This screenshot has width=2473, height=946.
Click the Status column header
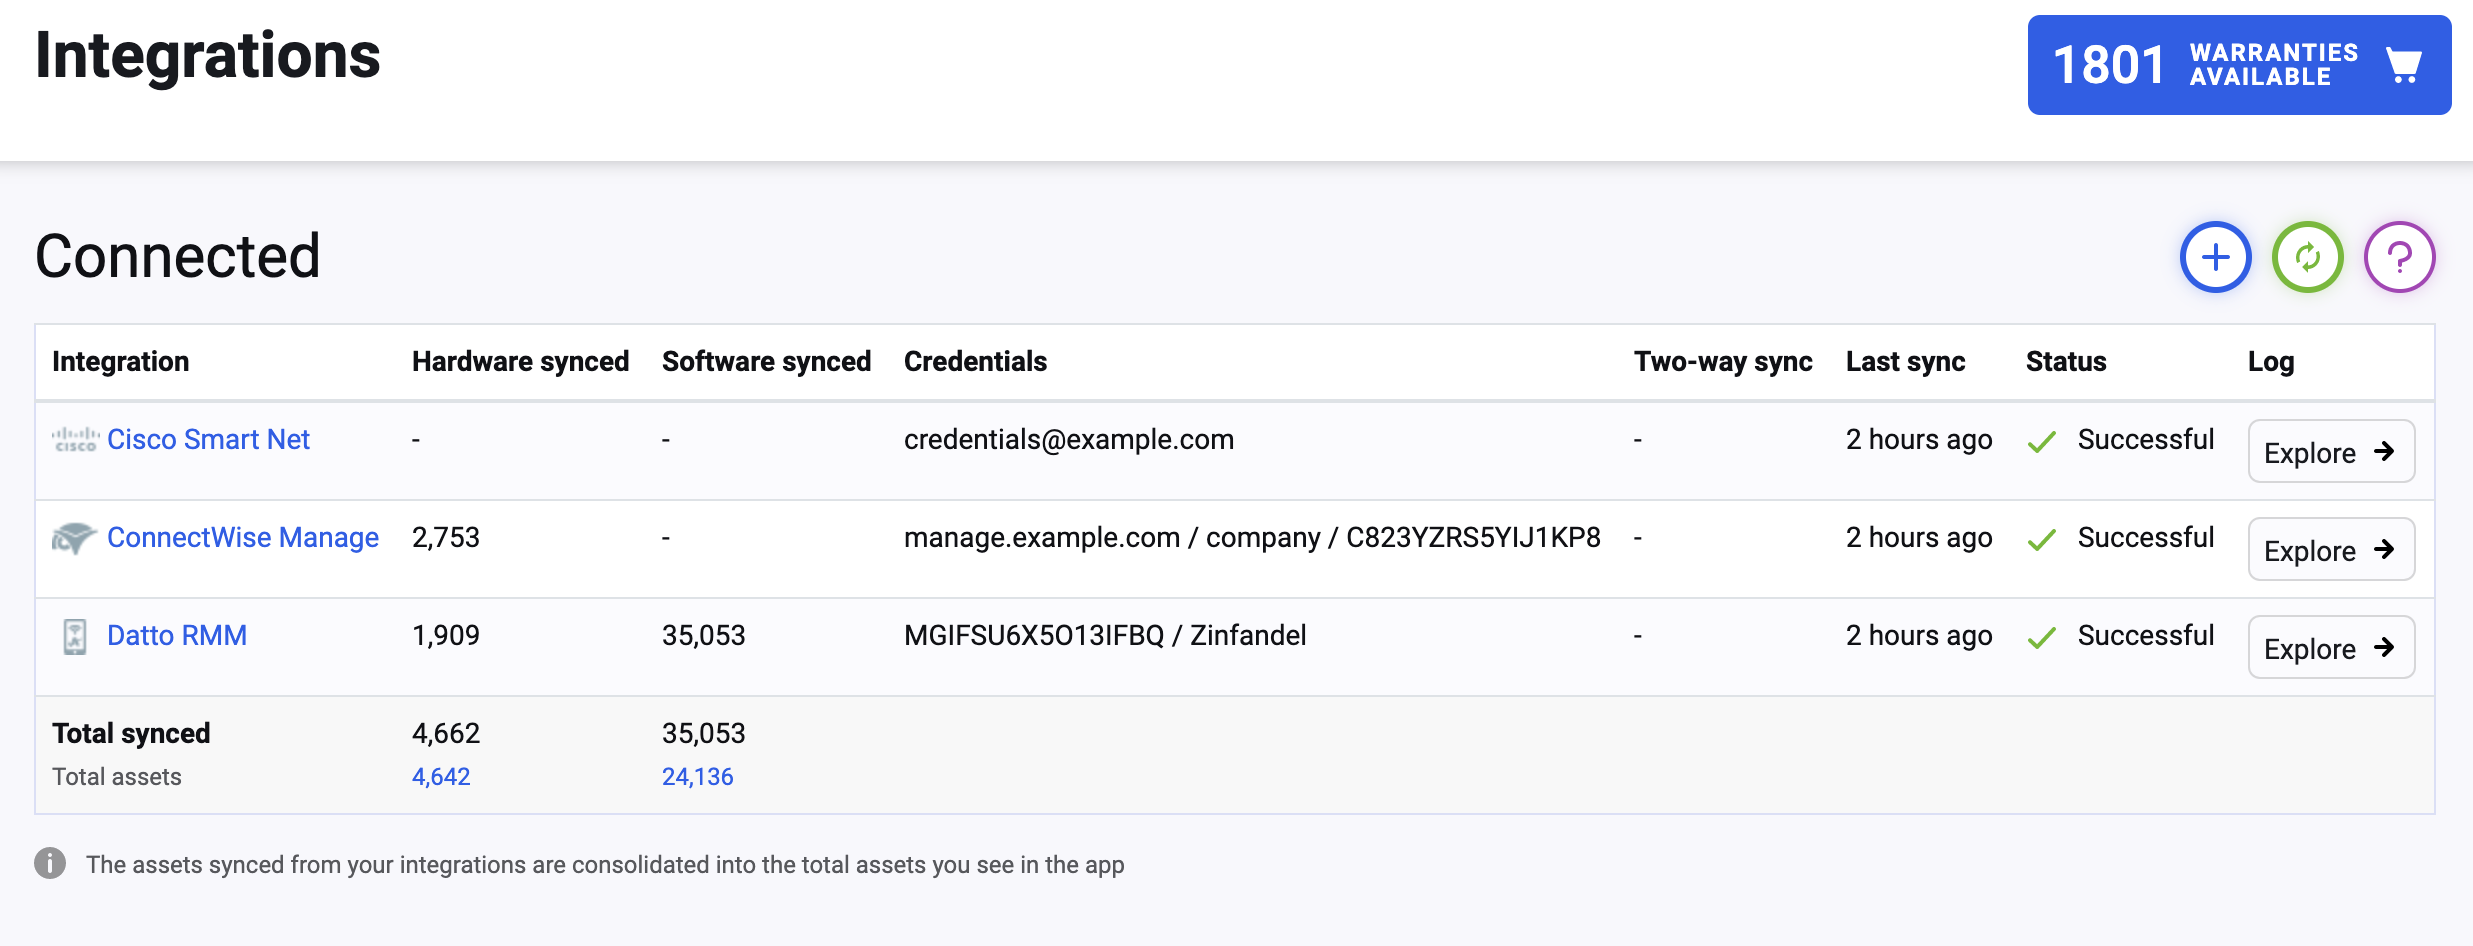(x=2066, y=361)
